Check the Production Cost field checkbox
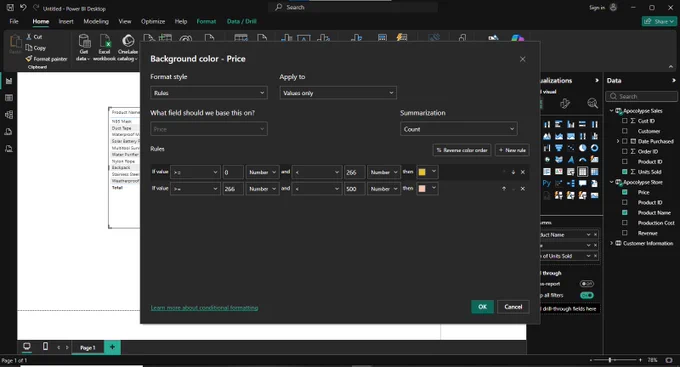This screenshot has height=367, width=680. click(x=625, y=223)
